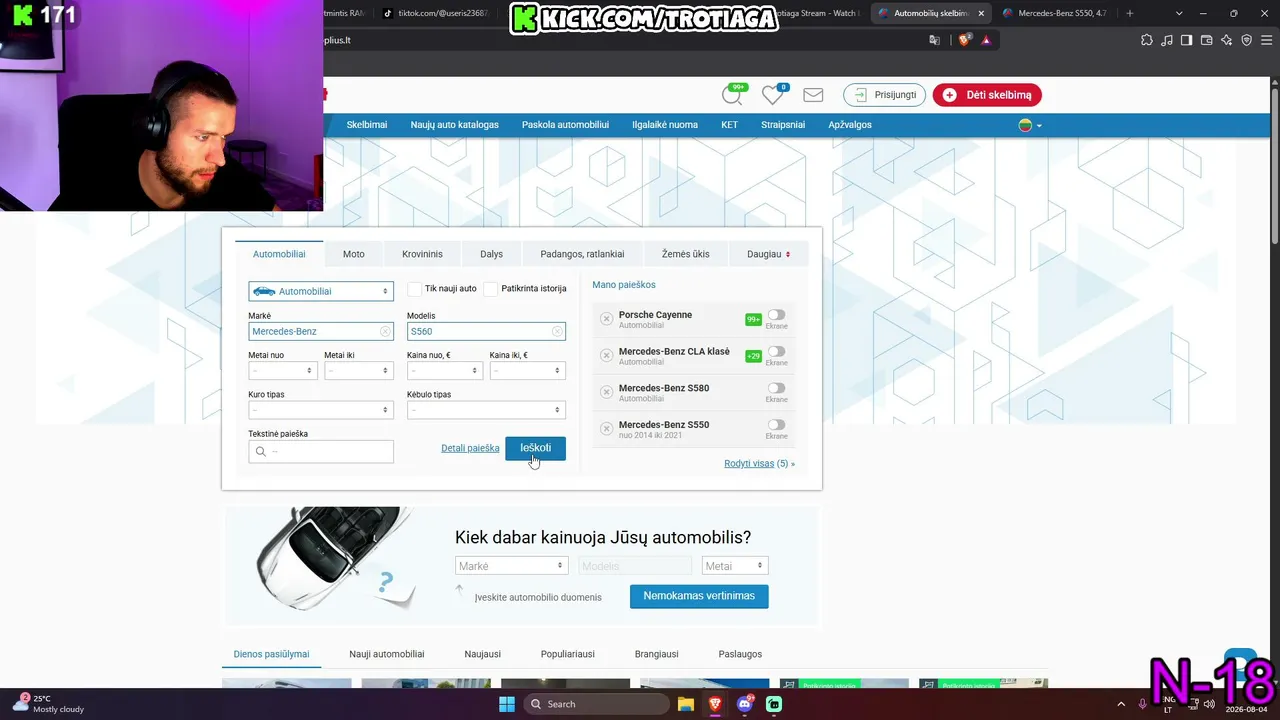Open the Kaina nuo price dropdown
The image size is (1280, 720).
(x=445, y=371)
